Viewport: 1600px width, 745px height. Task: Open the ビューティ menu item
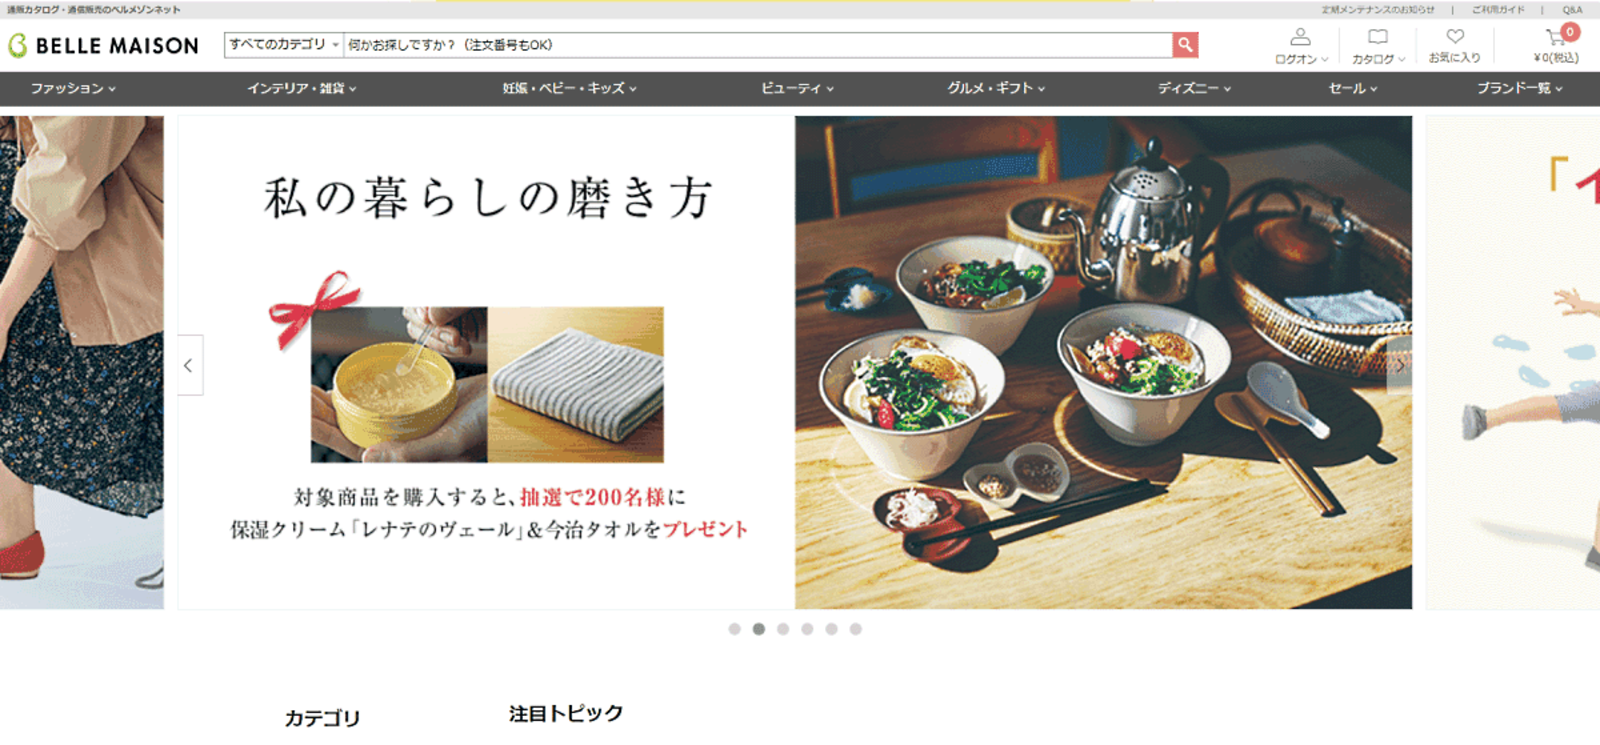pyautogui.click(x=797, y=88)
